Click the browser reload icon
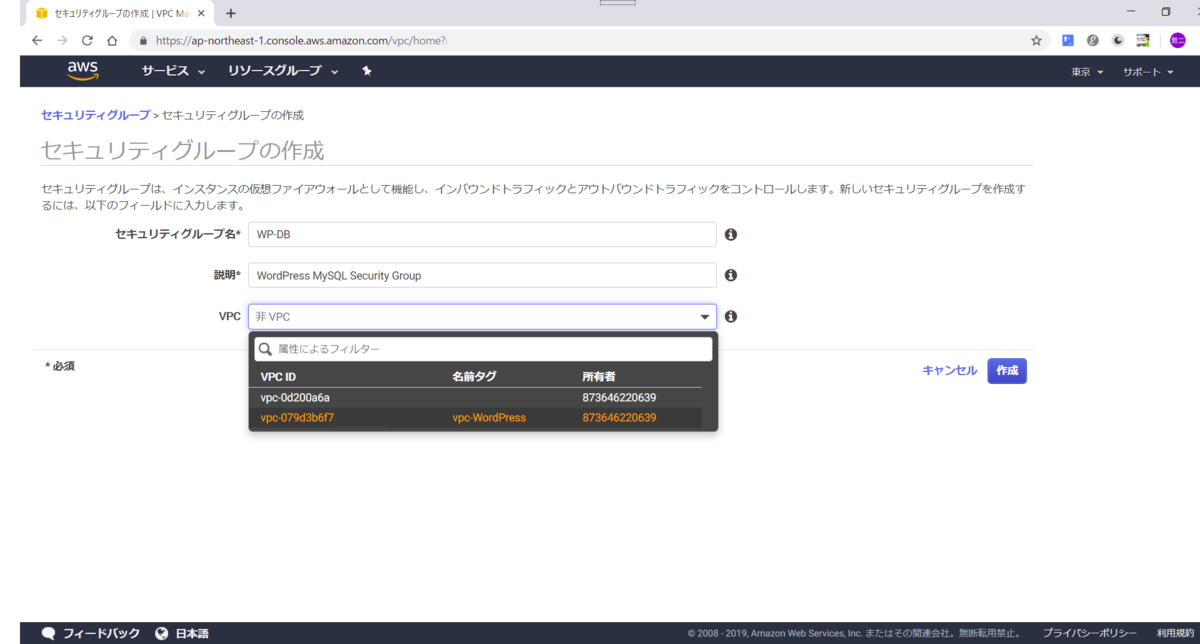The image size is (1200, 644). (87, 40)
